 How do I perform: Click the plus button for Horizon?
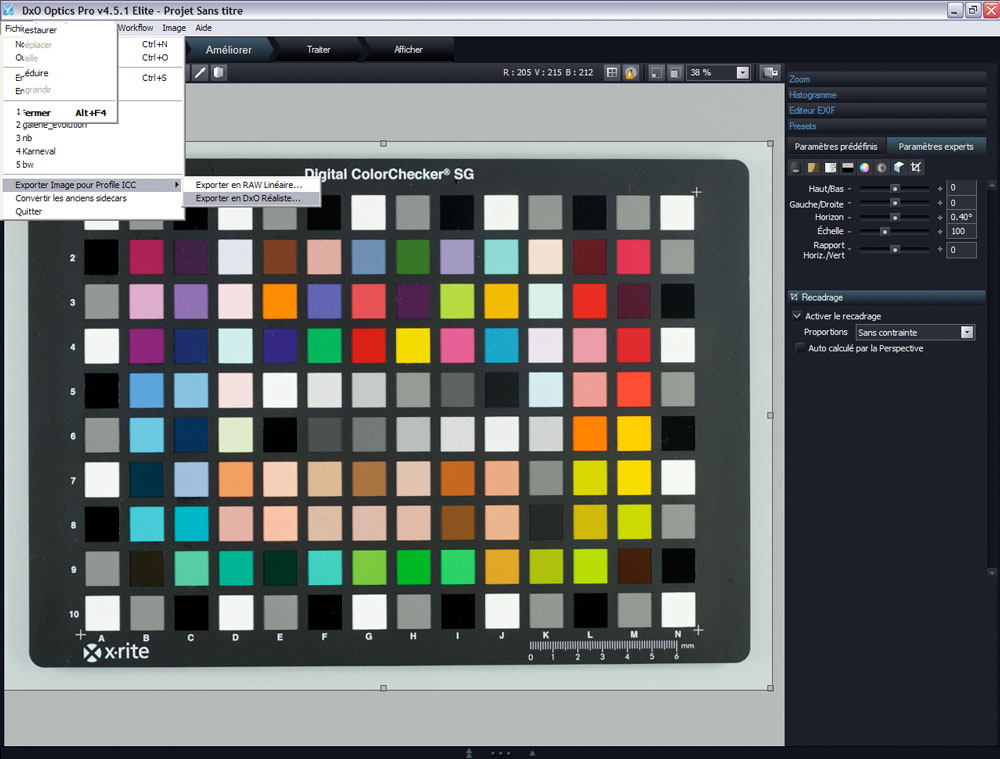[939, 217]
